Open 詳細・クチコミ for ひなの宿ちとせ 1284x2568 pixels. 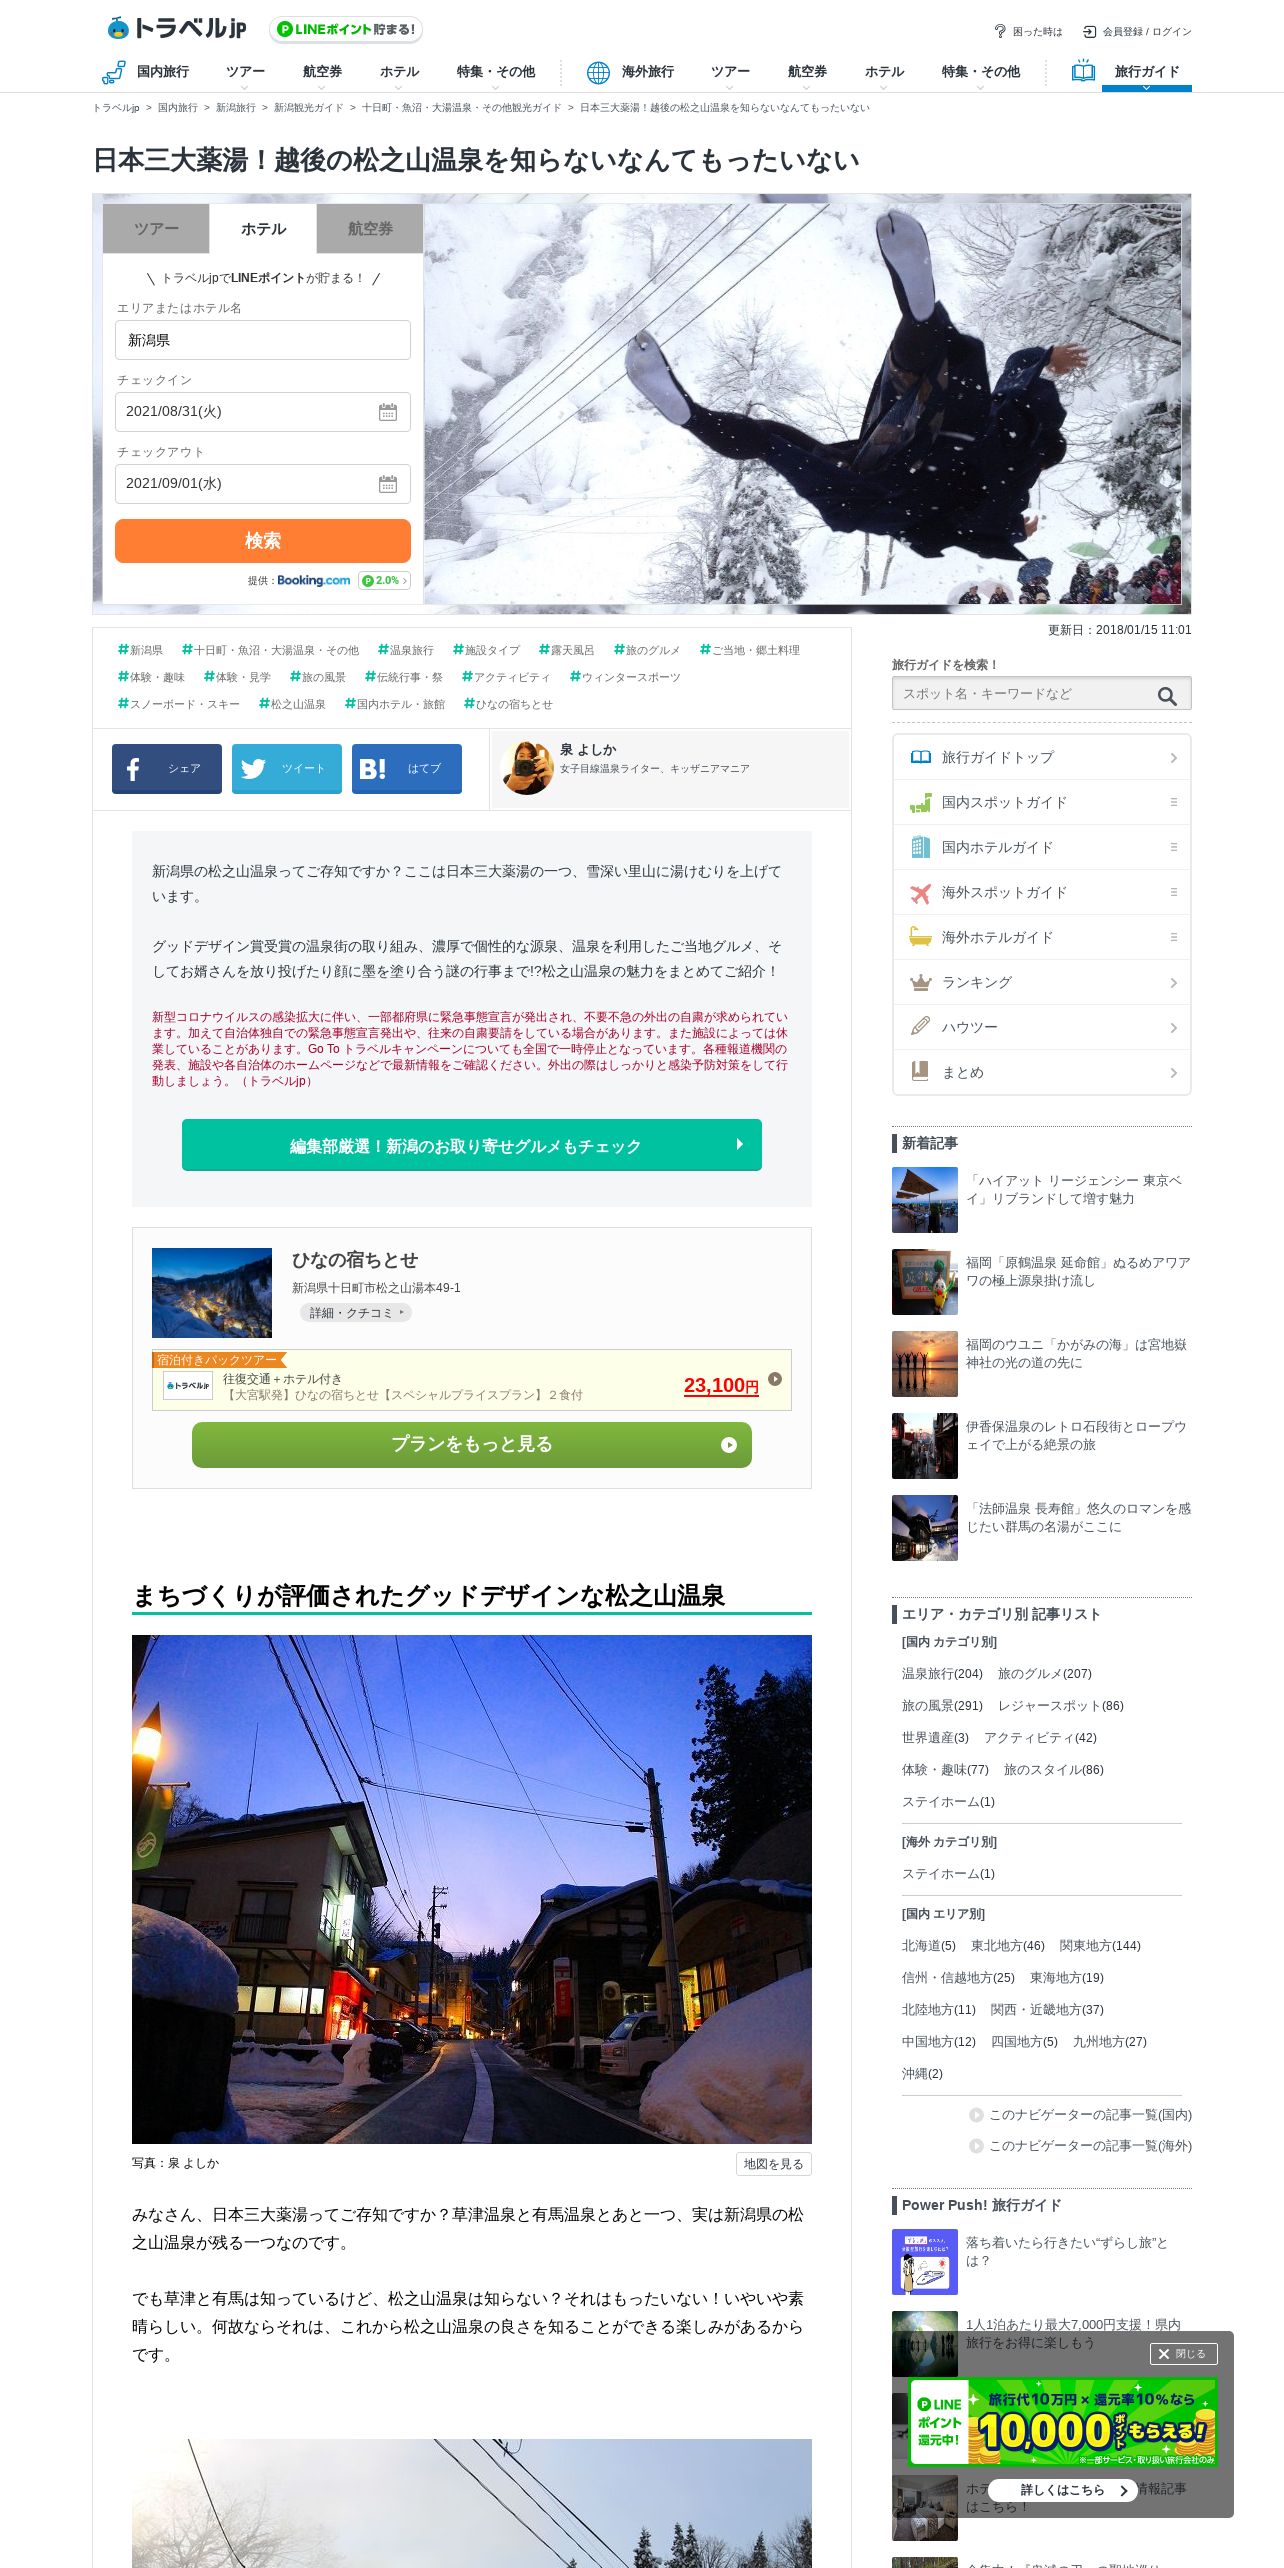[356, 1313]
